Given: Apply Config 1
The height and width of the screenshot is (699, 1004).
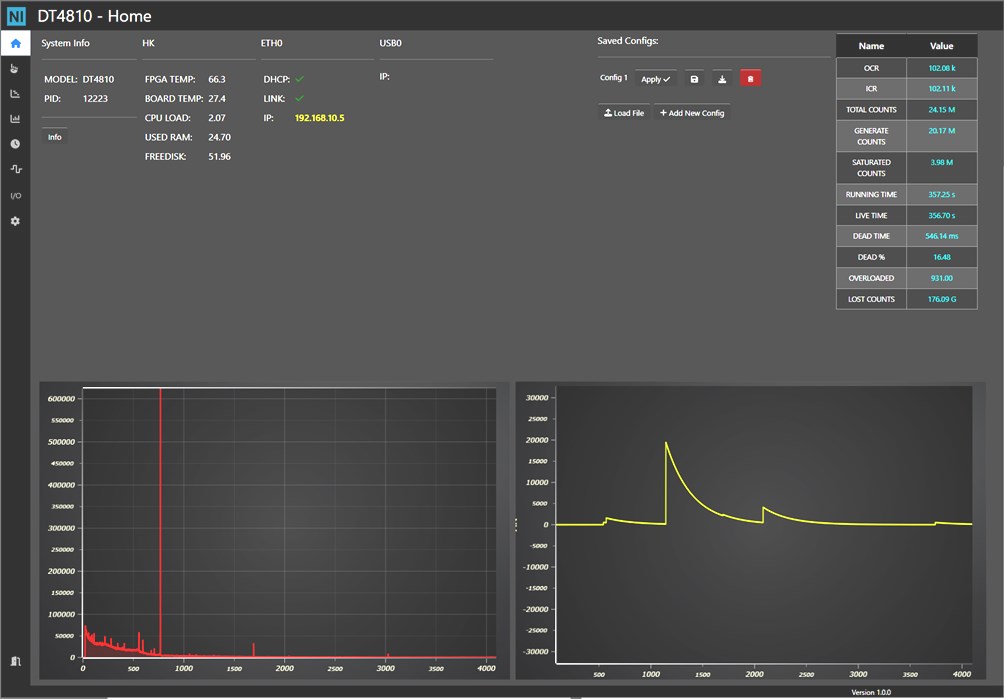Looking at the screenshot, I should pos(656,79).
